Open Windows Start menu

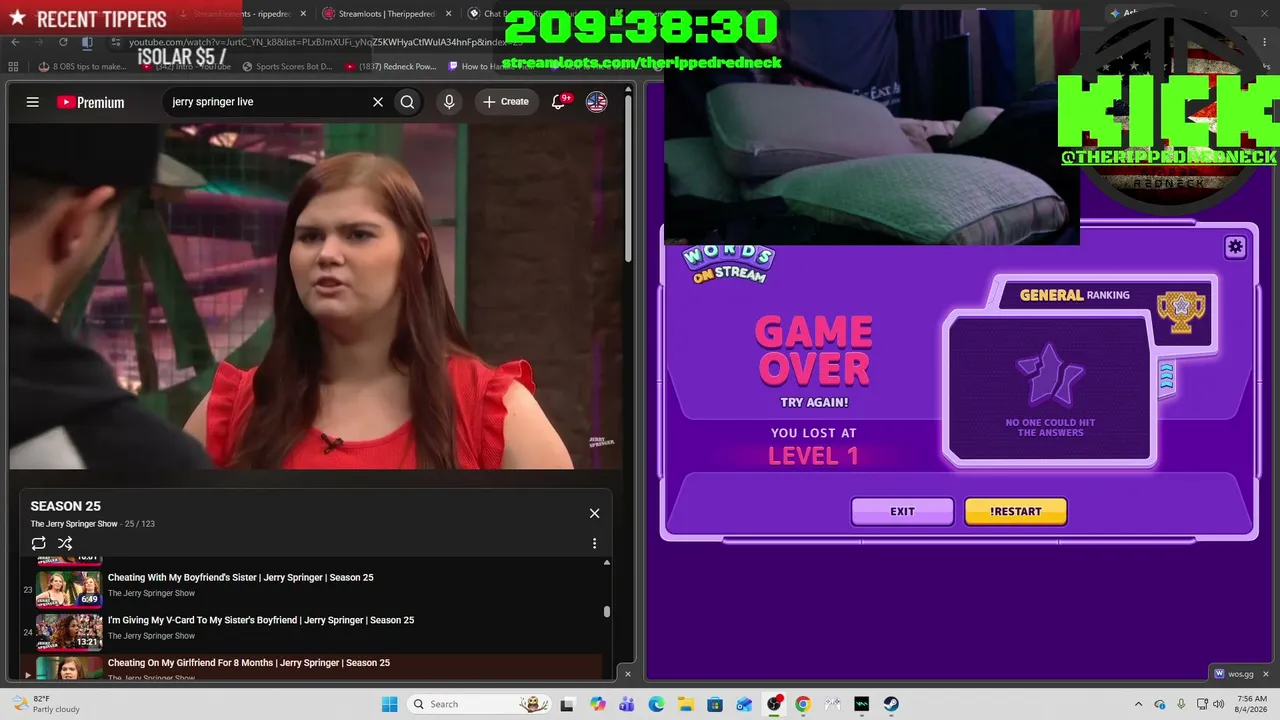(389, 704)
